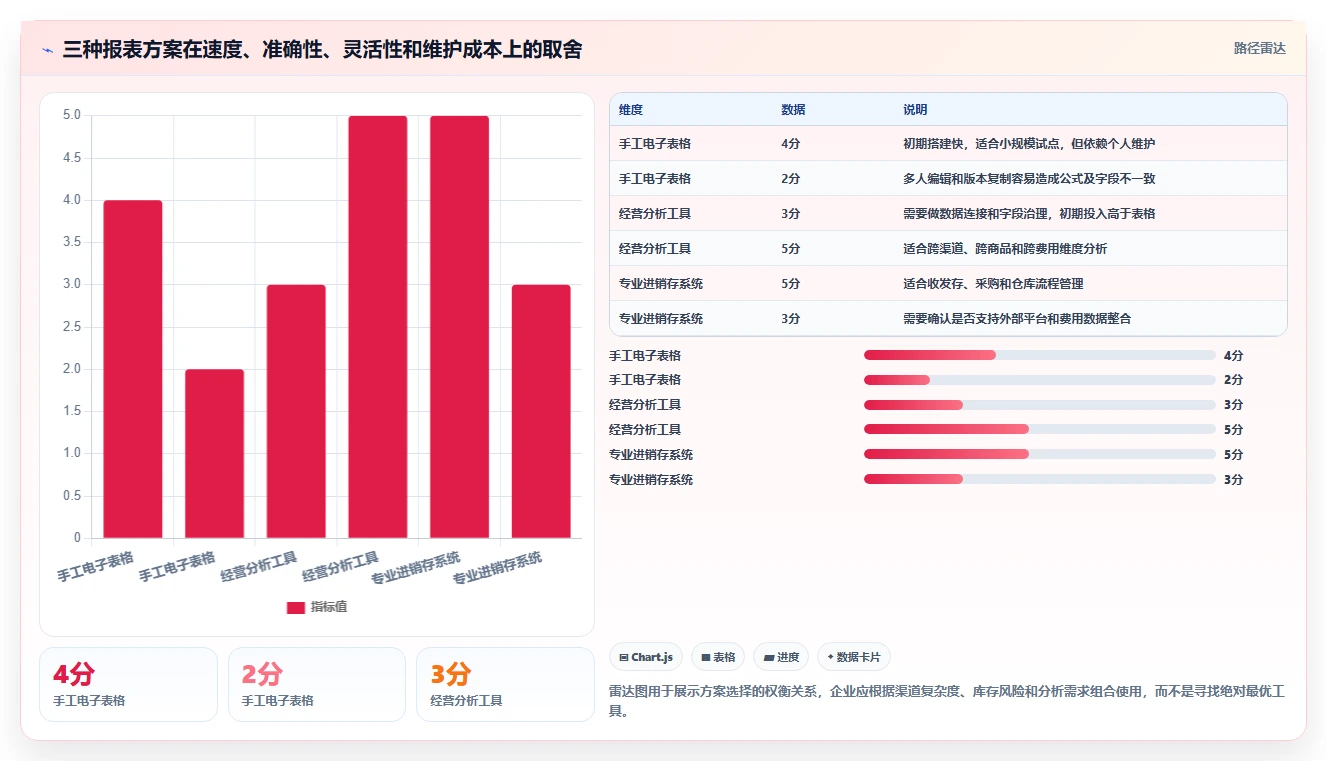The image size is (1327, 761).
Task: Open the 2分 手工电子表格 summary card
Action: pos(317,684)
